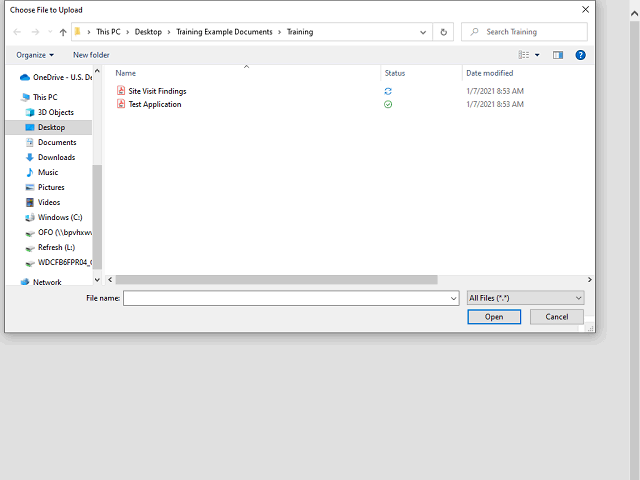Image resolution: width=640 pixels, height=480 pixels.
Task: Refresh the Training folder view
Action: [443, 32]
